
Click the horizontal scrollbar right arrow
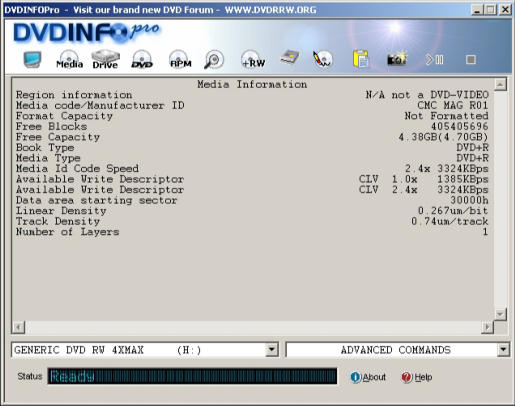(487, 327)
